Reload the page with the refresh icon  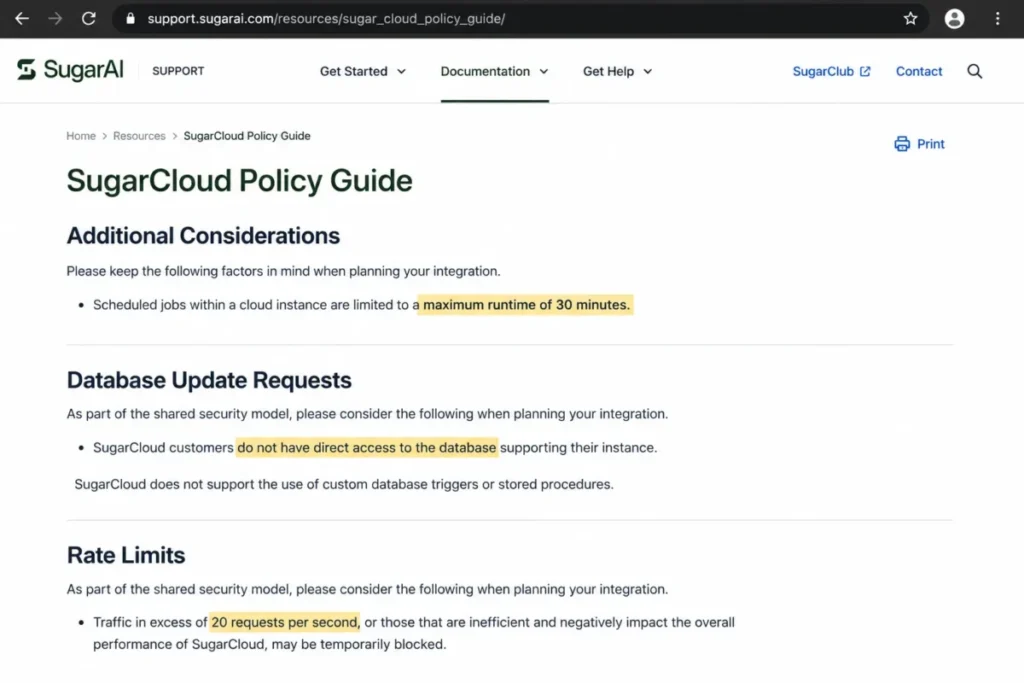coord(89,18)
